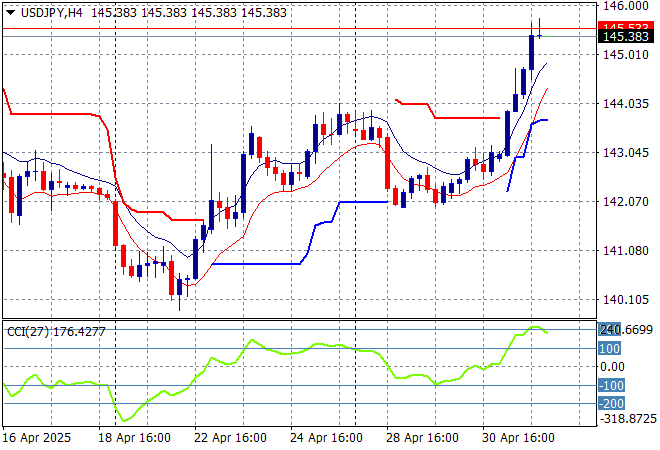Click the red 145.5 price level tag
The width and height of the screenshot is (660, 450).
coord(625,26)
